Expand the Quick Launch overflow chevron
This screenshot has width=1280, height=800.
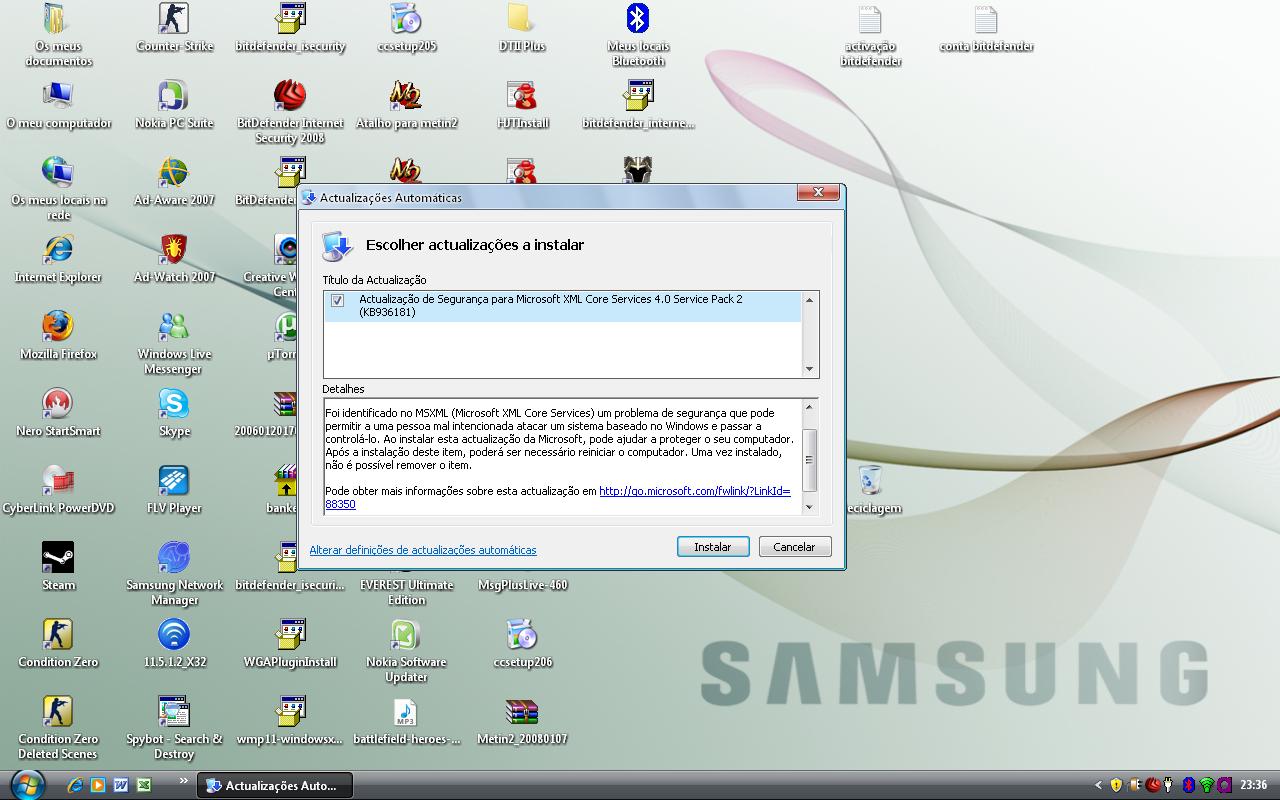[x=183, y=781]
